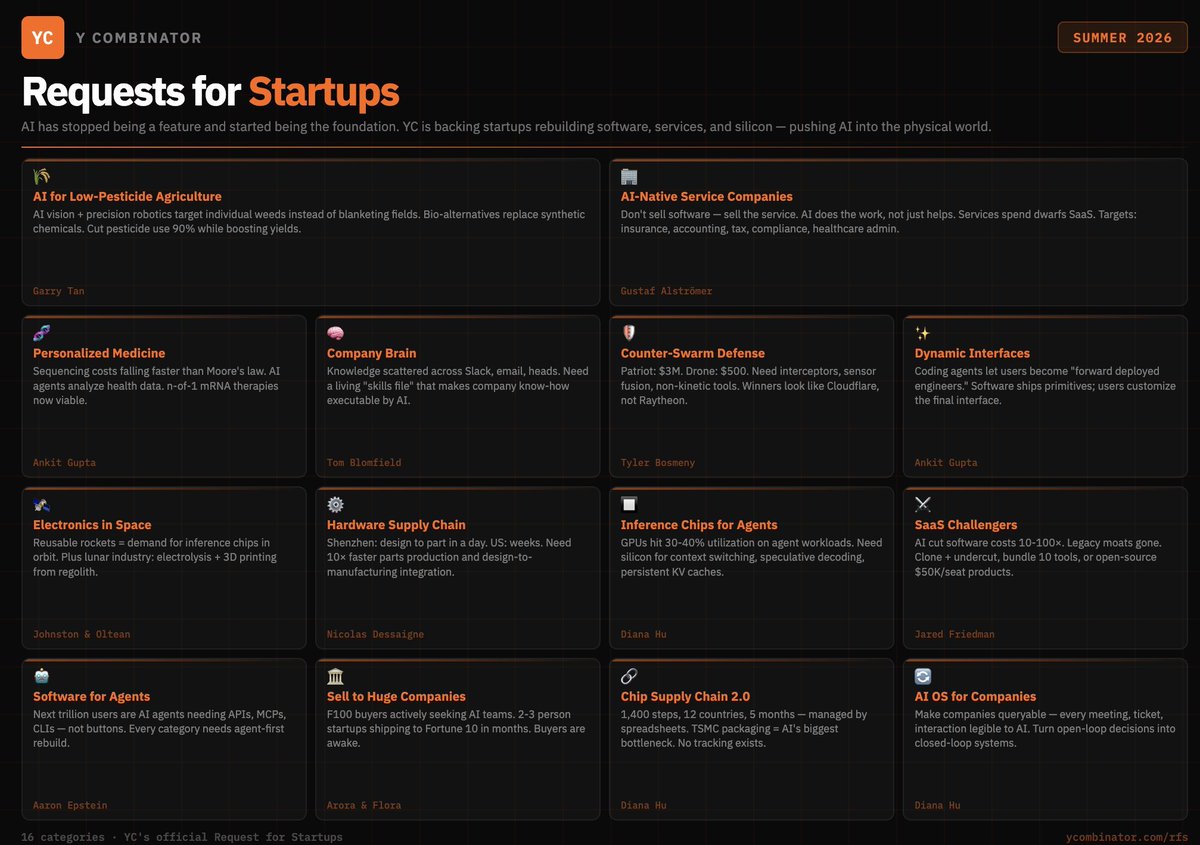Click the orange YC logo

[43, 38]
